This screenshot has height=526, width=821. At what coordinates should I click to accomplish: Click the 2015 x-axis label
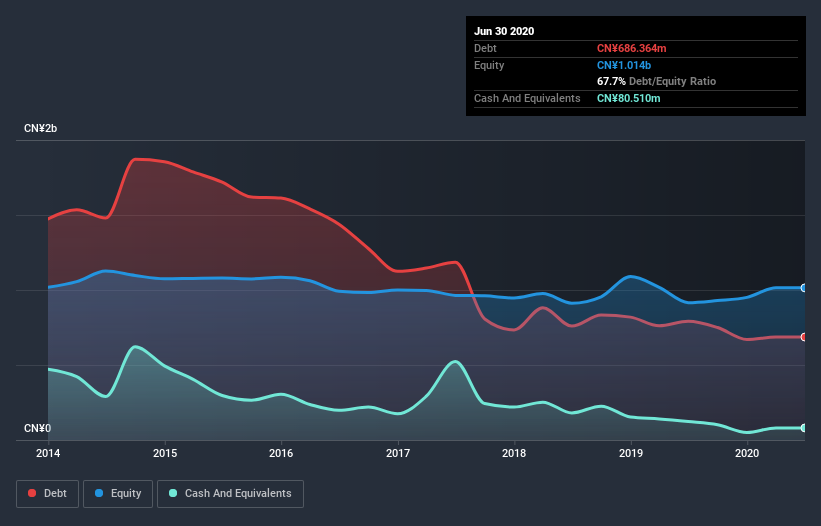[165, 453]
